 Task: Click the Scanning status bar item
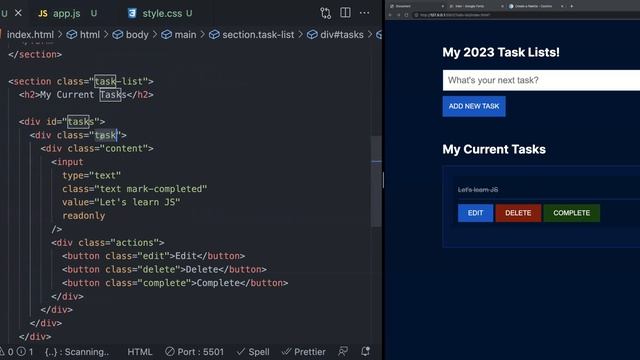pyautogui.click(x=77, y=352)
